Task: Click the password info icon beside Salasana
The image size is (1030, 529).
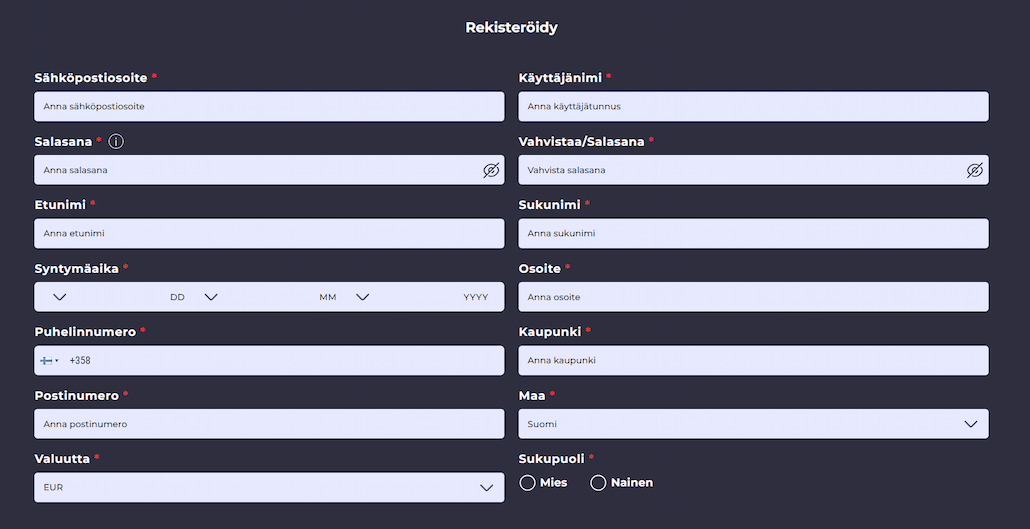Action: coord(116,141)
